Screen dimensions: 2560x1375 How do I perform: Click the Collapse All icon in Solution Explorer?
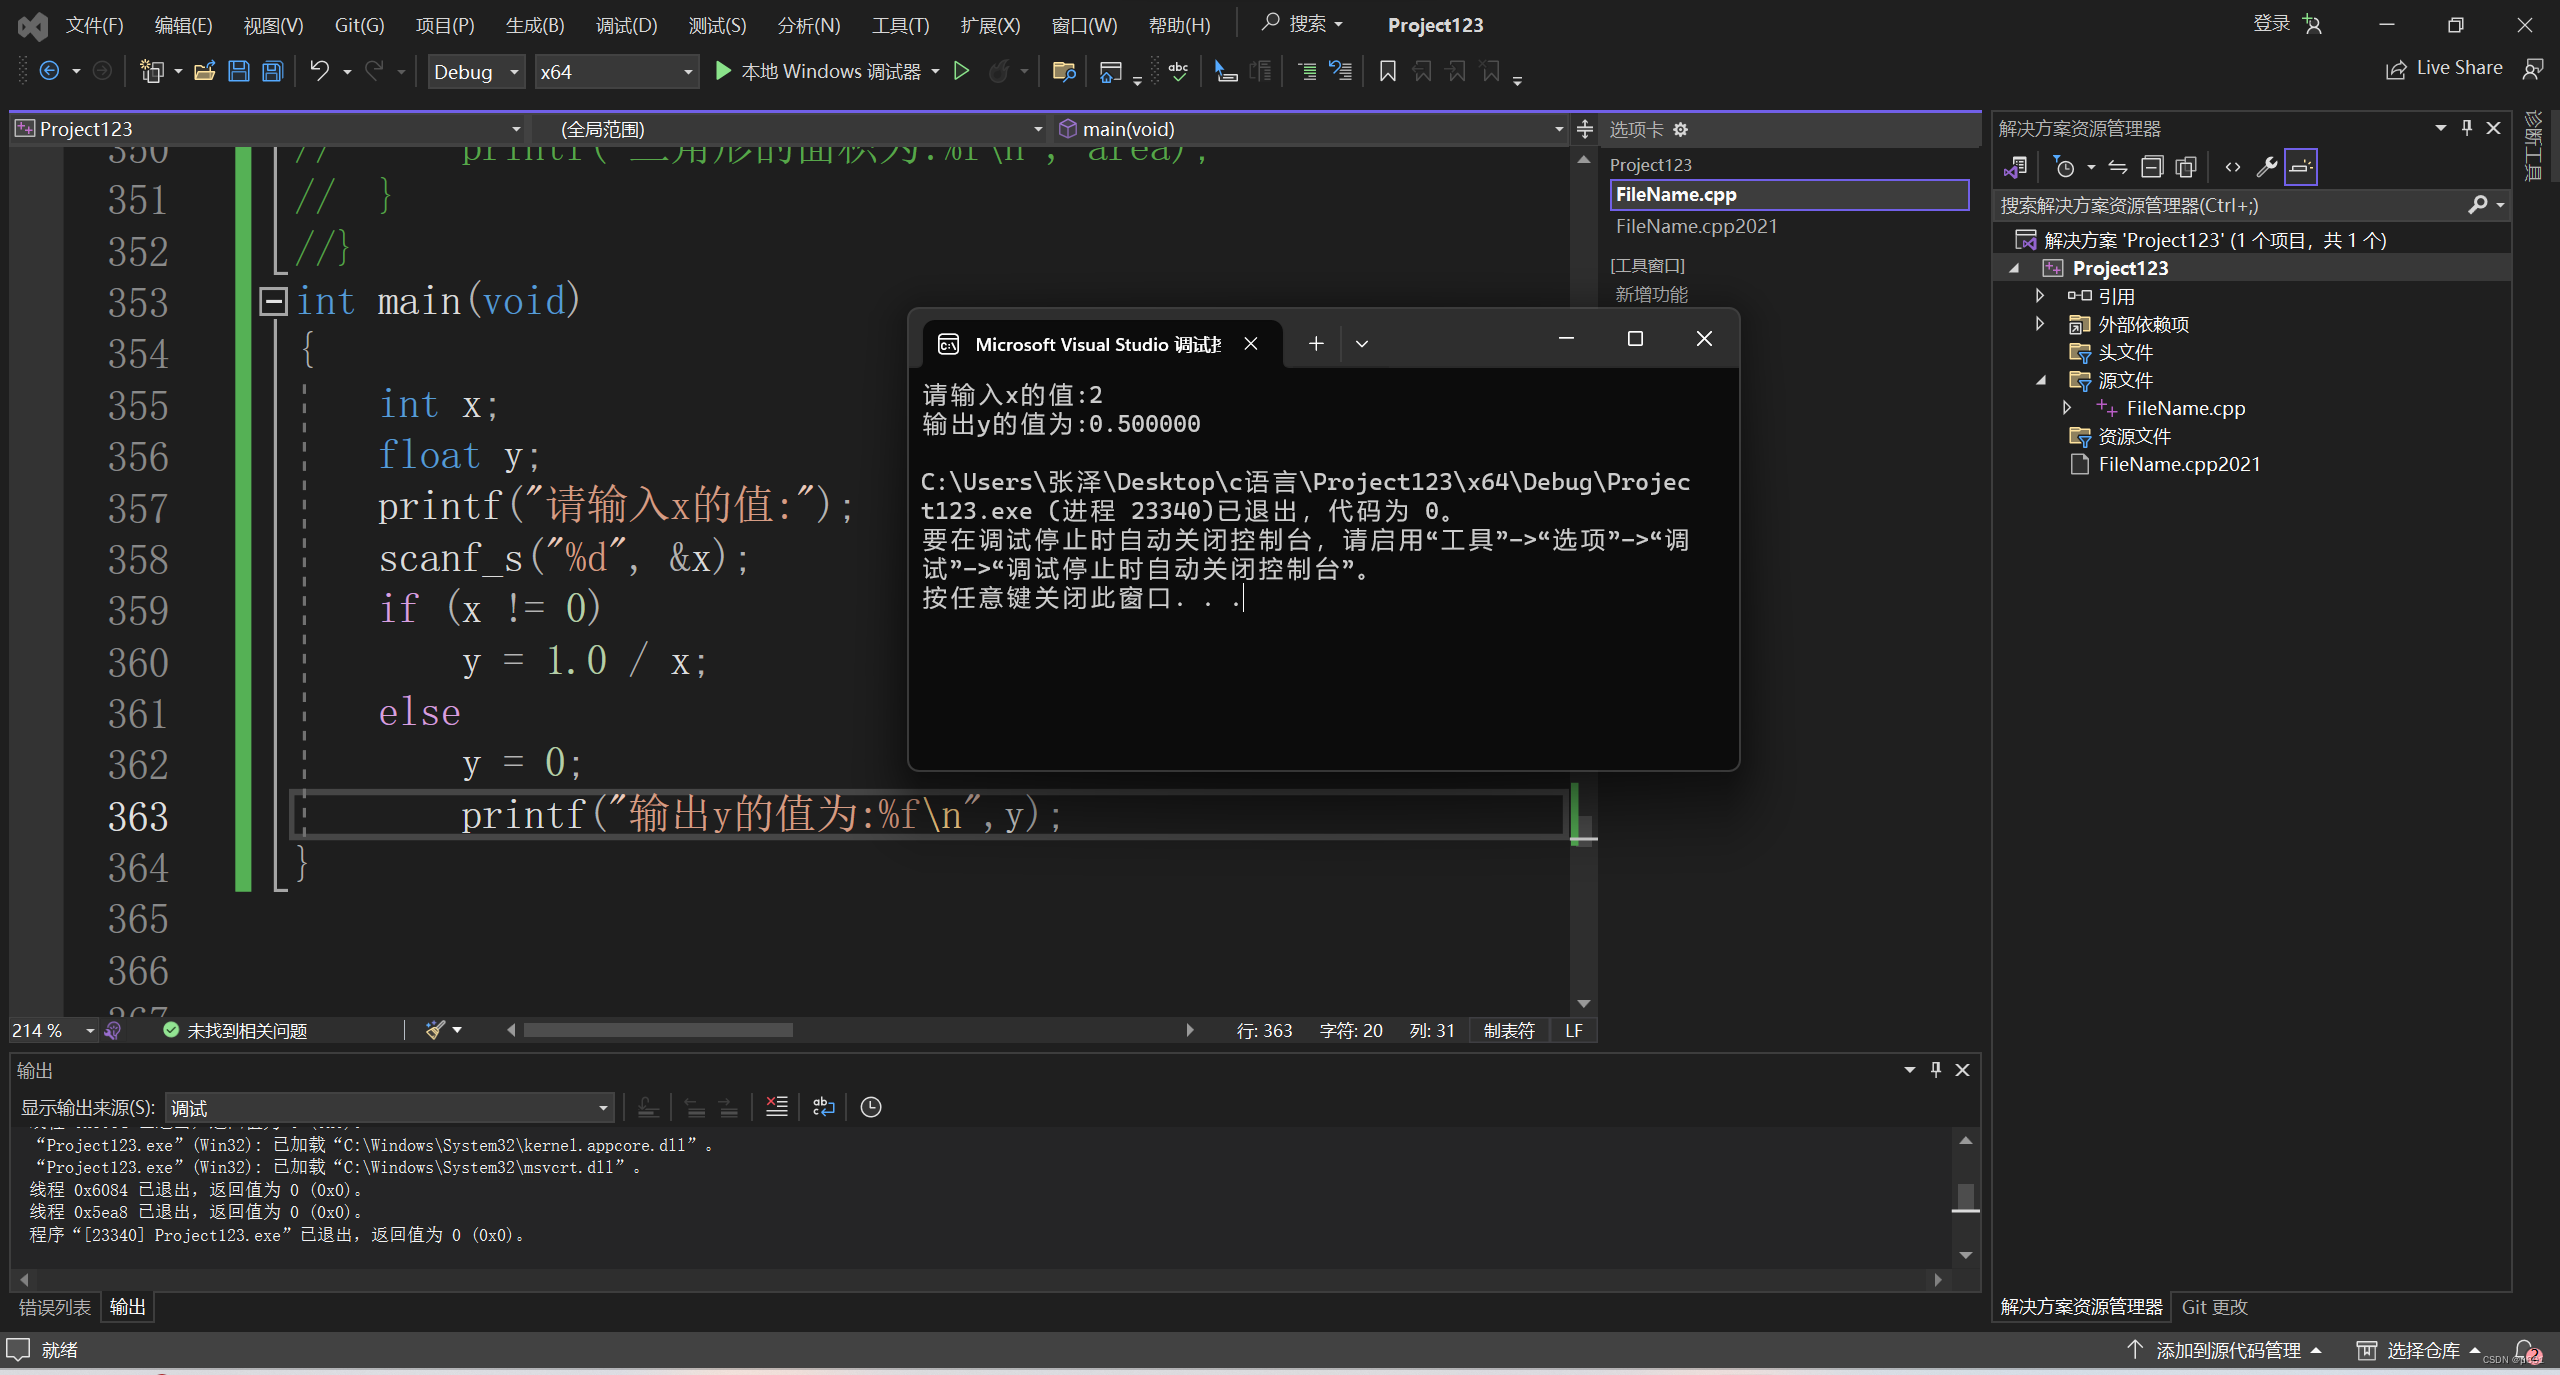tap(2151, 167)
